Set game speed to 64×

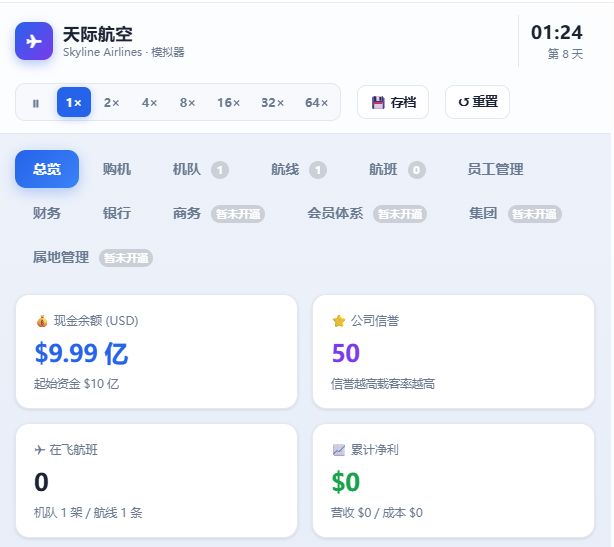[x=316, y=103]
